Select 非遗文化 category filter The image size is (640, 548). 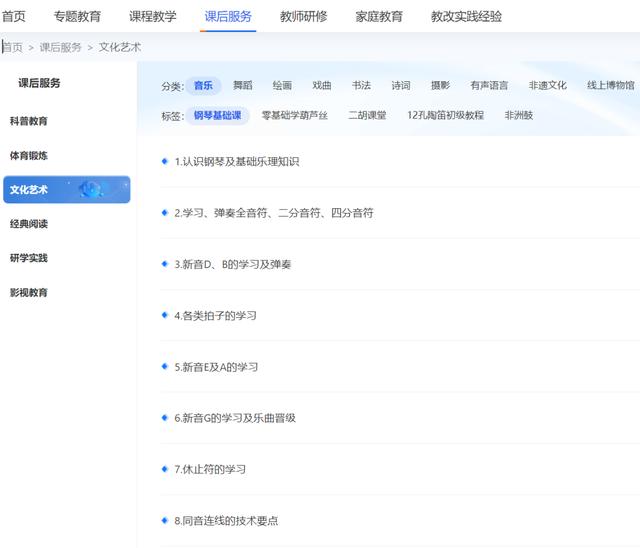(x=547, y=86)
